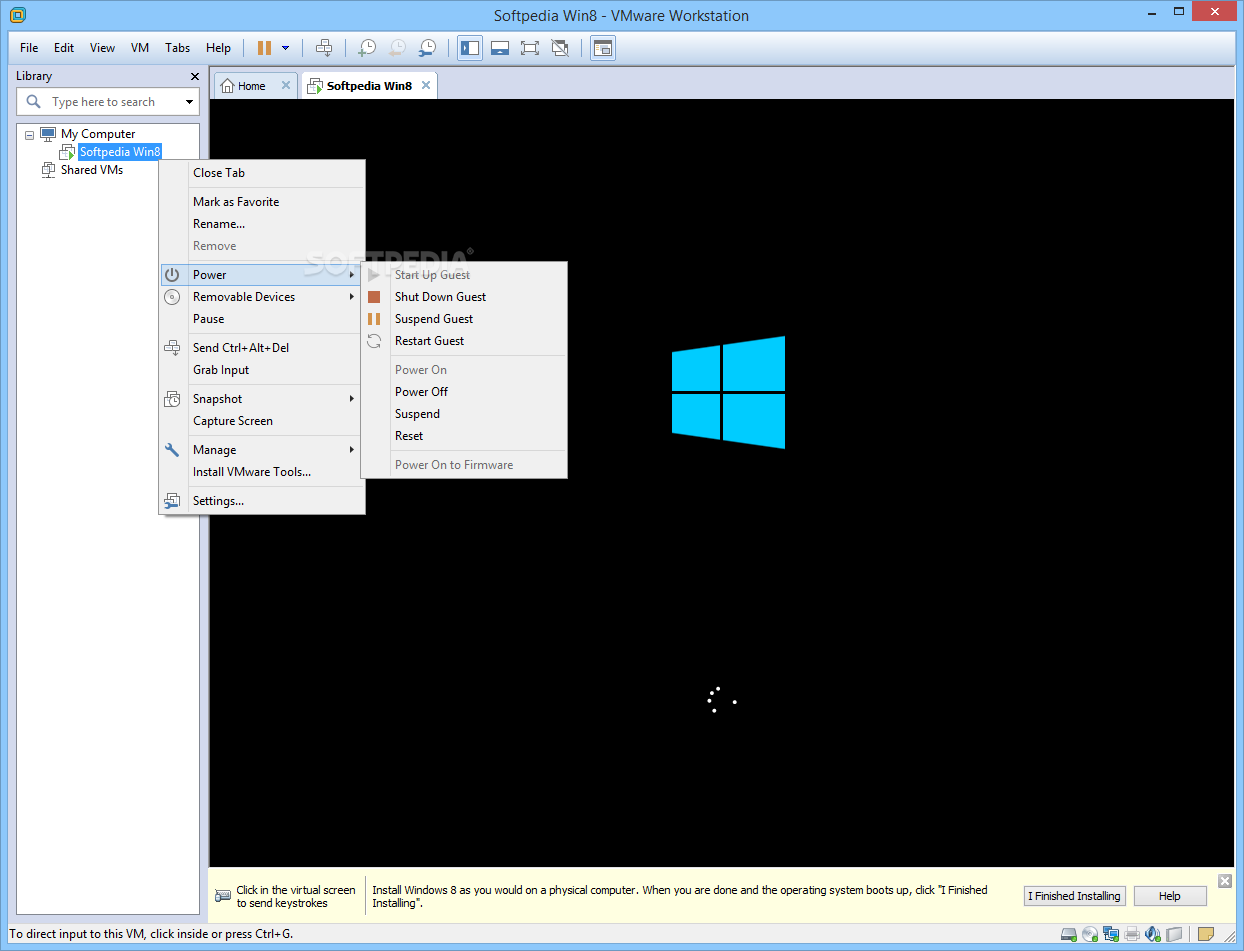The height and width of the screenshot is (951, 1244).
Task: Select the revert snapshot icon
Action: (x=397, y=47)
